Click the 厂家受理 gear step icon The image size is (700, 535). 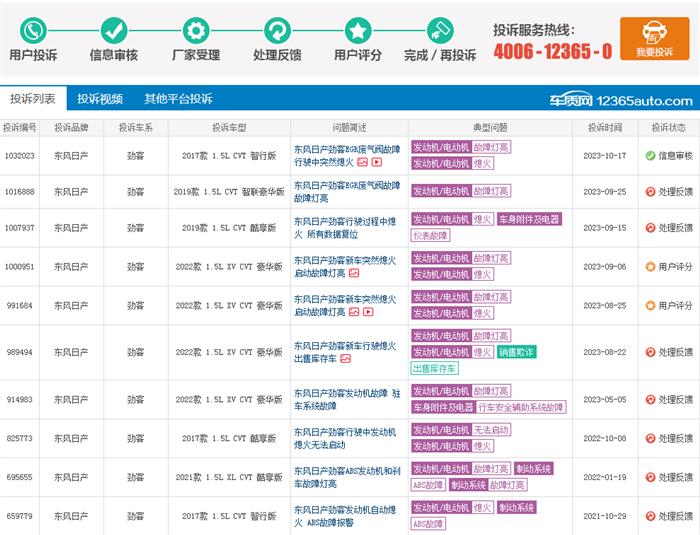click(x=196, y=30)
